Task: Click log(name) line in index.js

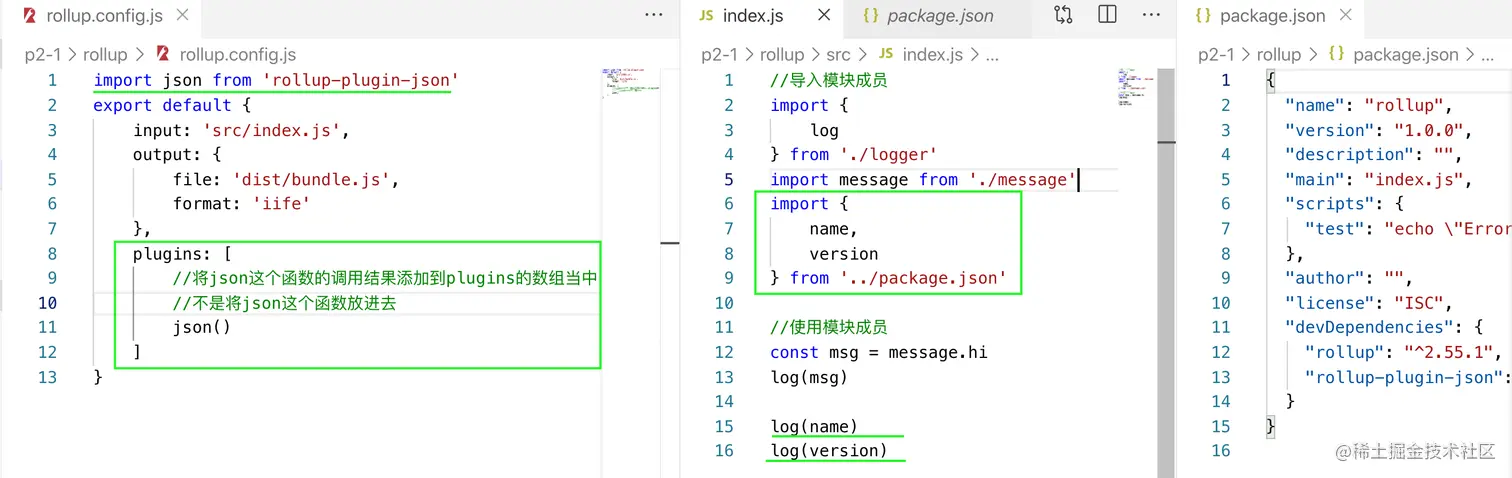Action: tap(814, 427)
